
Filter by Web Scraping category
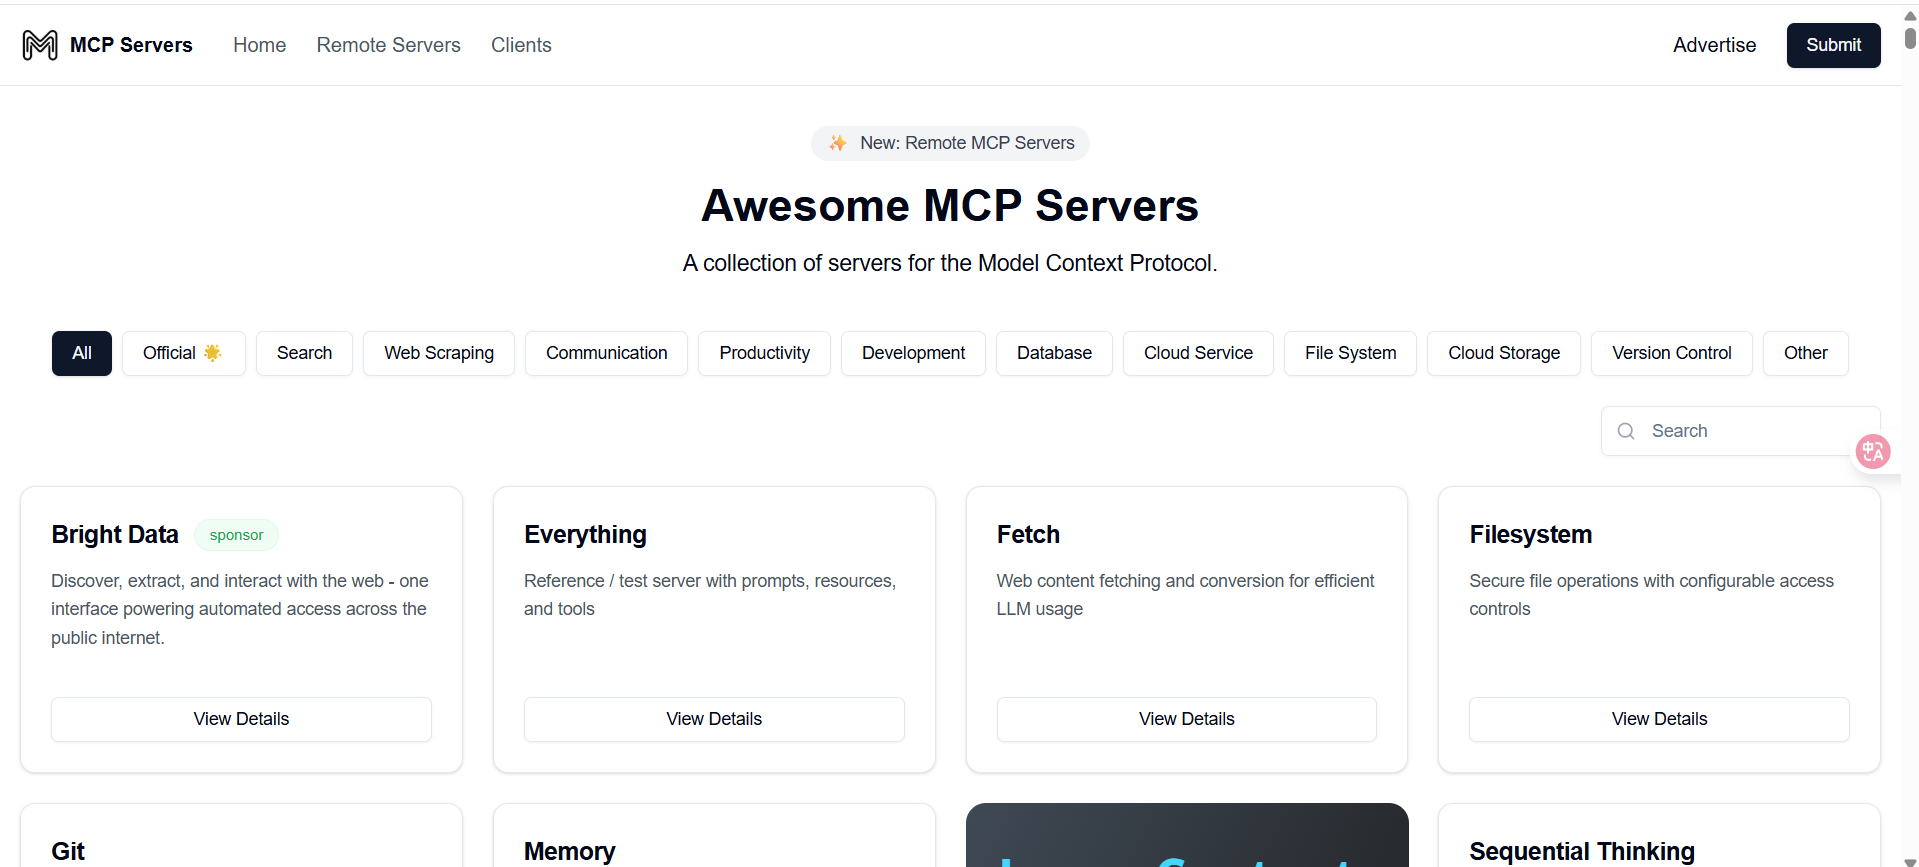(x=439, y=353)
